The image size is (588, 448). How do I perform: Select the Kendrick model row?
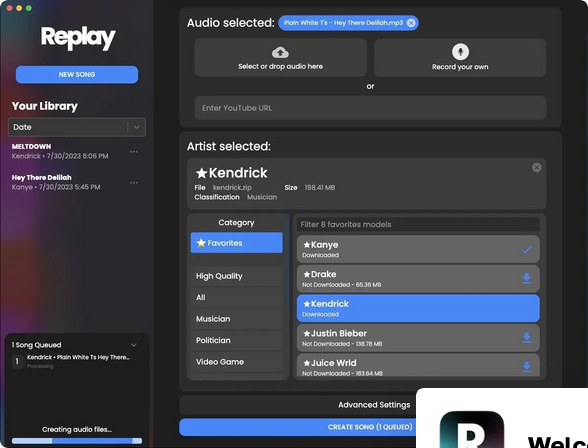418,308
